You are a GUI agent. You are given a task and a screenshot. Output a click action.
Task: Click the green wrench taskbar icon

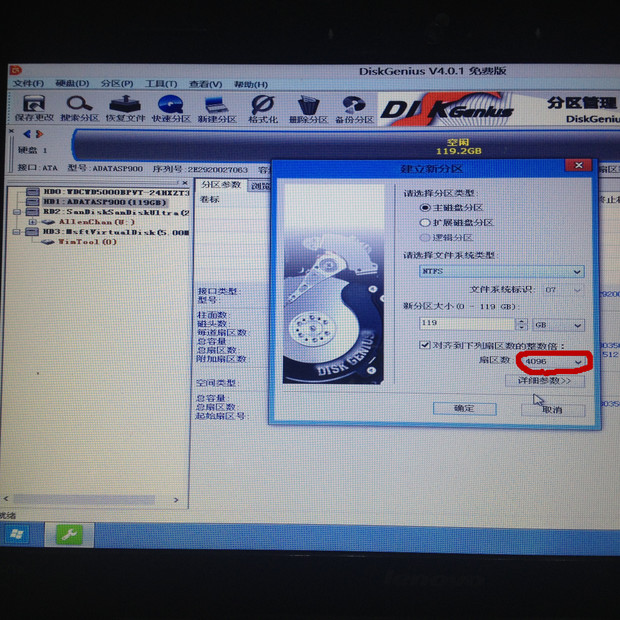[x=69, y=535]
